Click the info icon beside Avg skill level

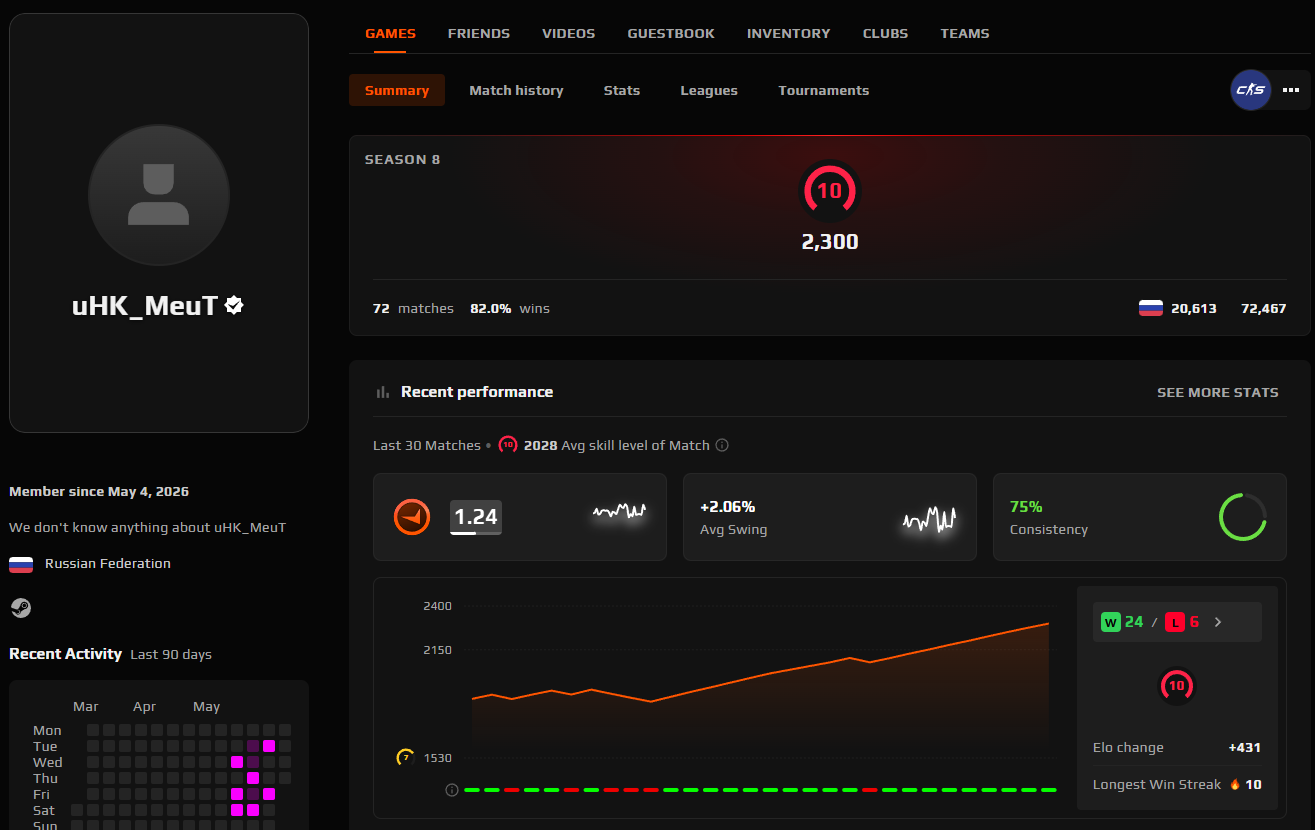[722, 445]
